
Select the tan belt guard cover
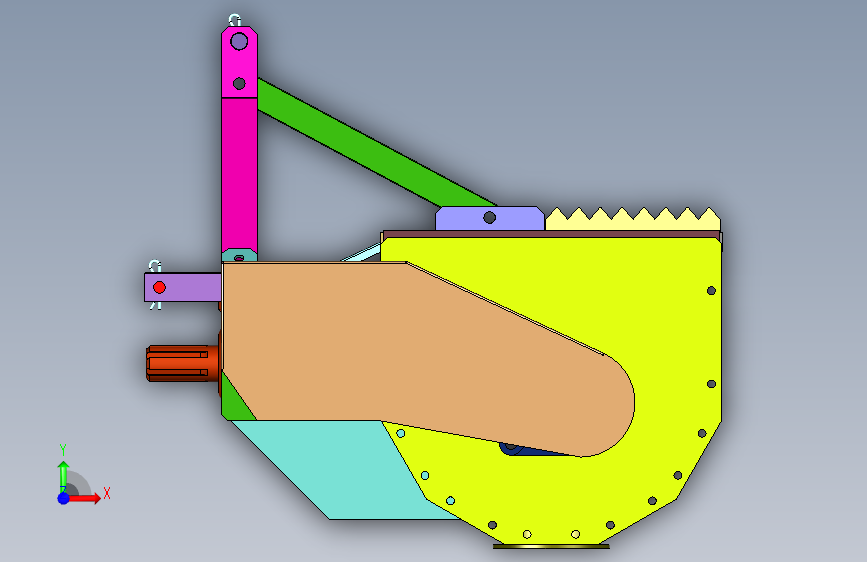426,357
